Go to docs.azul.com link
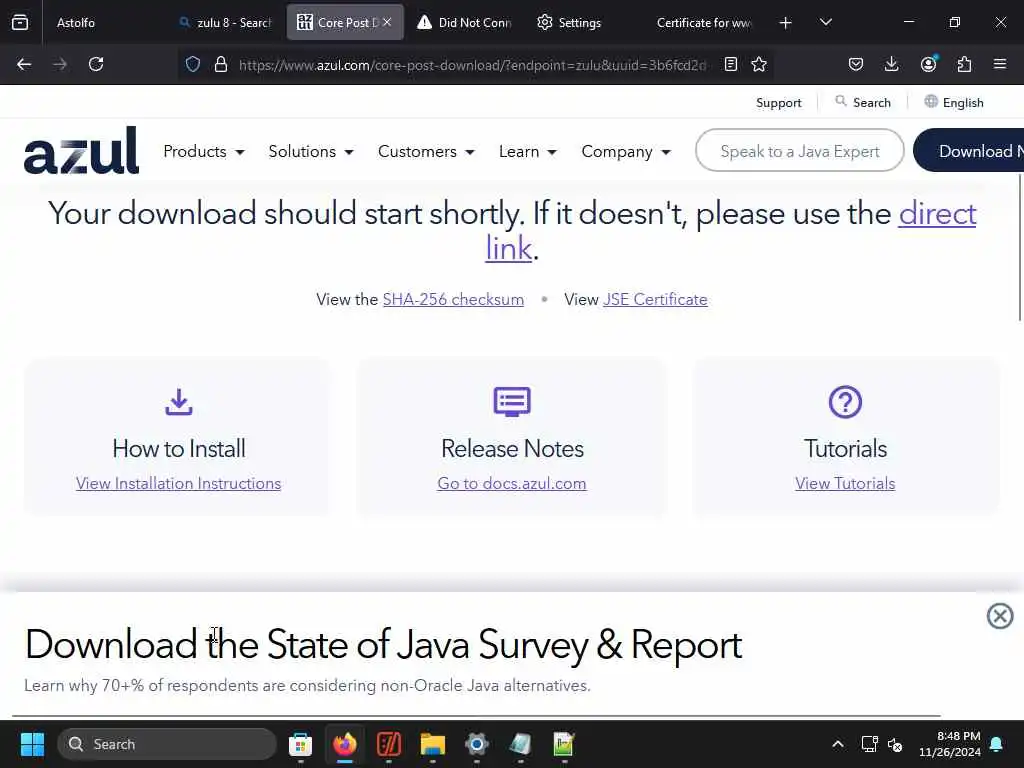 click(512, 483)
